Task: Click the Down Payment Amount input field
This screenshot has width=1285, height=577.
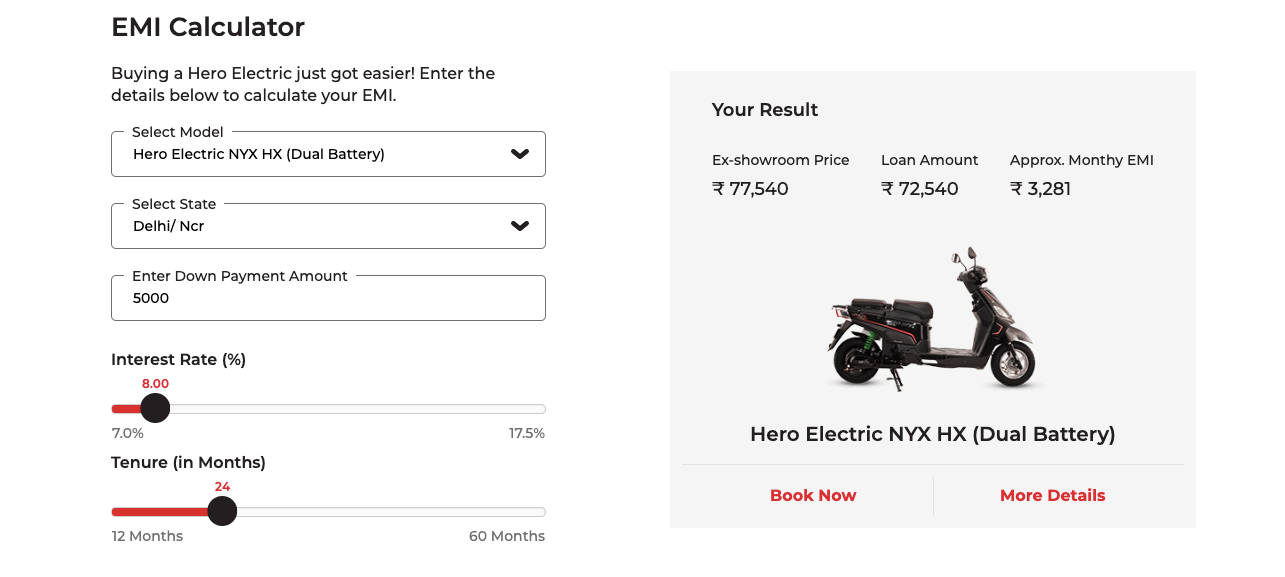Action: pyautogui.click(x=328, y=298)
